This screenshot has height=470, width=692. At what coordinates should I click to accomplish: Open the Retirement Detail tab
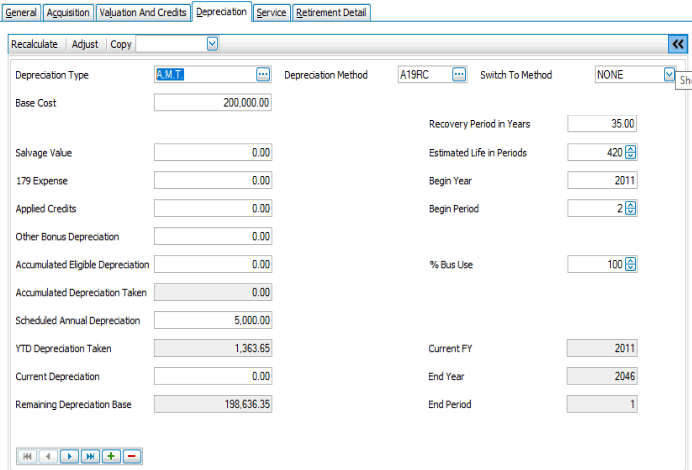pos(332,13)
